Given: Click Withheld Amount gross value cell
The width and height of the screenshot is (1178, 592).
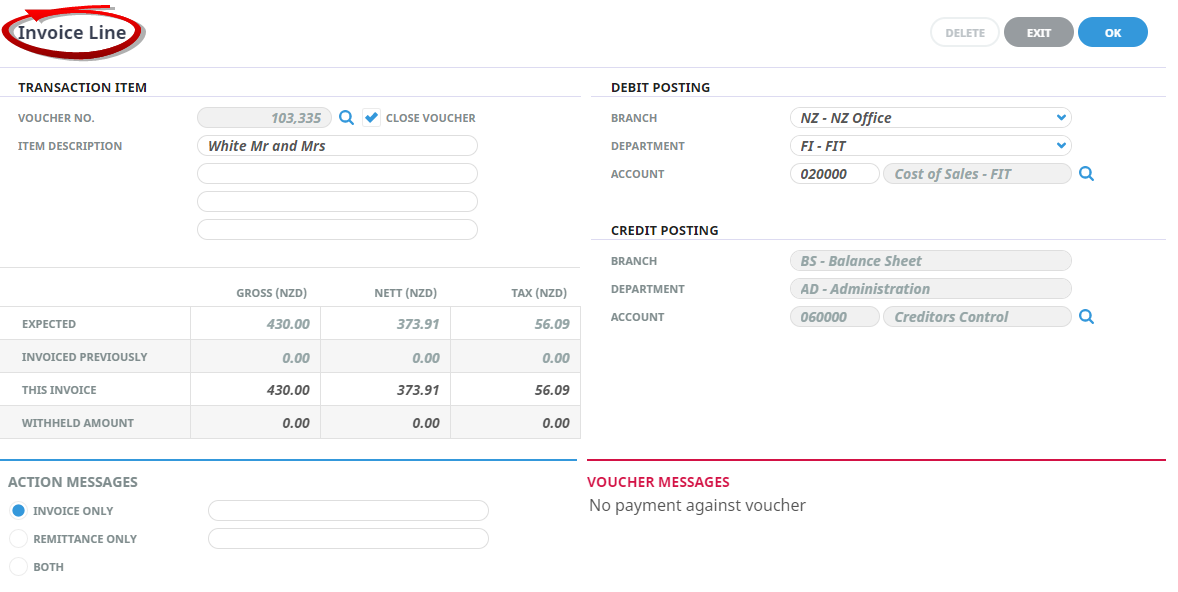Looking at the screenshot, I should [x=256, y=423].
